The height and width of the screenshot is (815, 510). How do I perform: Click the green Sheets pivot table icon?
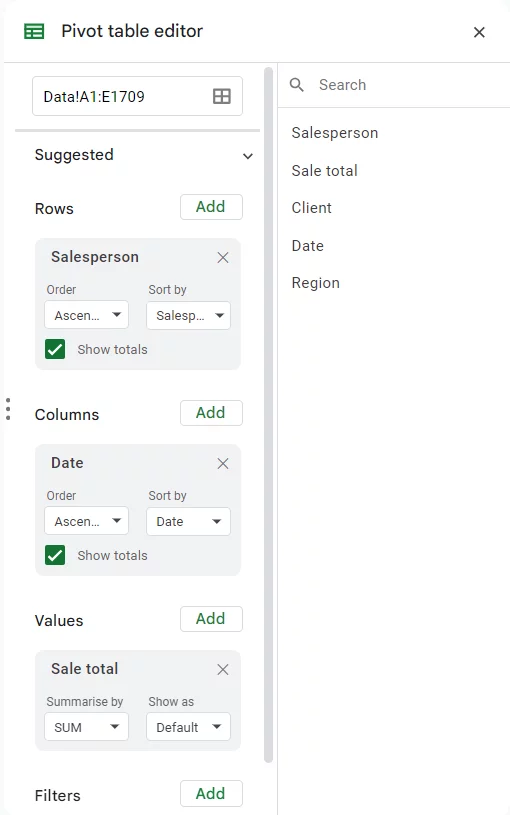tap(34, 32)
